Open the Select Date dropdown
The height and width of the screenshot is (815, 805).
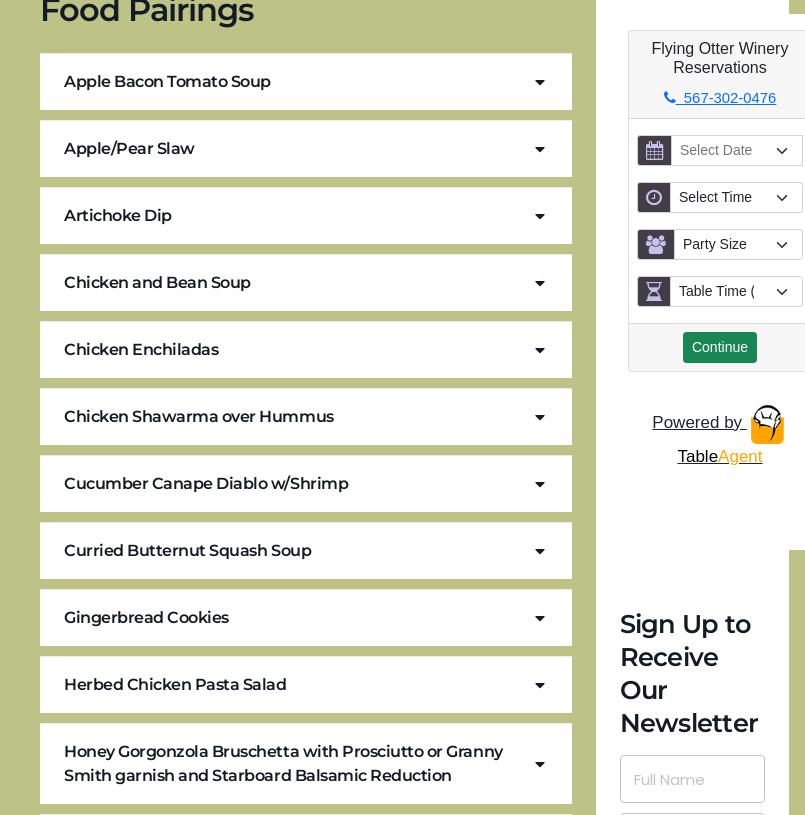736,151
